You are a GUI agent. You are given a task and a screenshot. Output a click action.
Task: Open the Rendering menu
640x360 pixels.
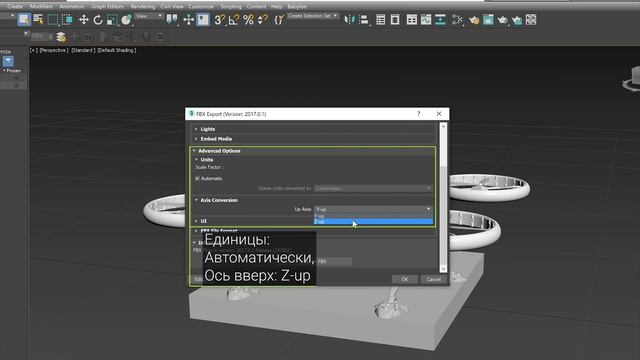tap(142, 7)
